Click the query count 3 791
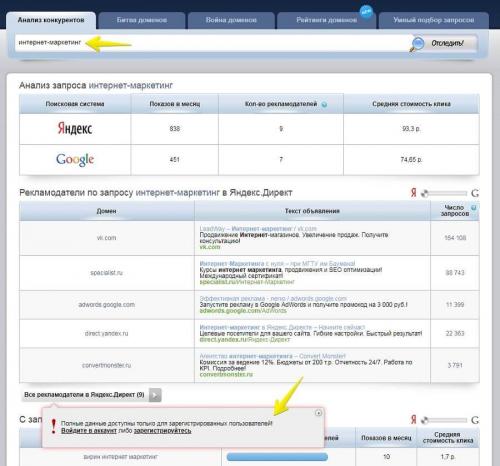The width and height of the screenshot is (500, 466). coord(455,365)
